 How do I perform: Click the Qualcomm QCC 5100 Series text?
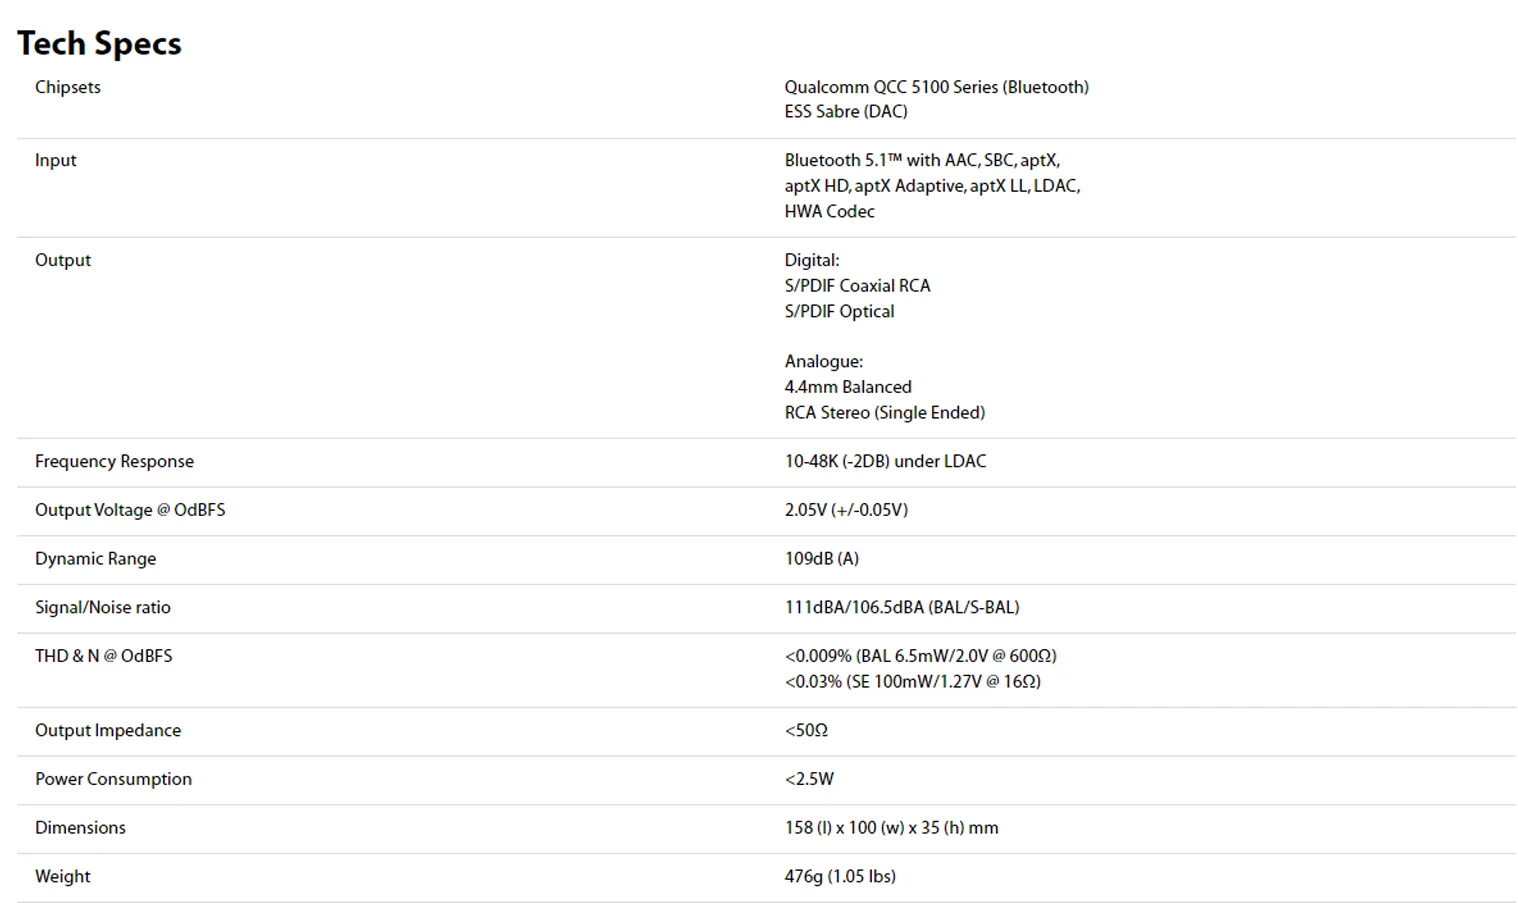[x=936, y=87]
